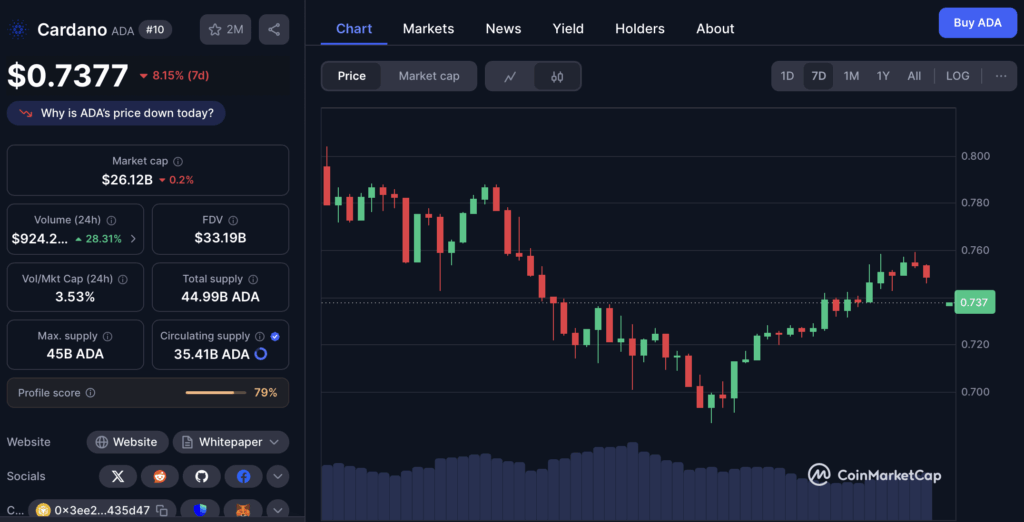
Task: Switch to the About tab
Action: tap(715, 29)
